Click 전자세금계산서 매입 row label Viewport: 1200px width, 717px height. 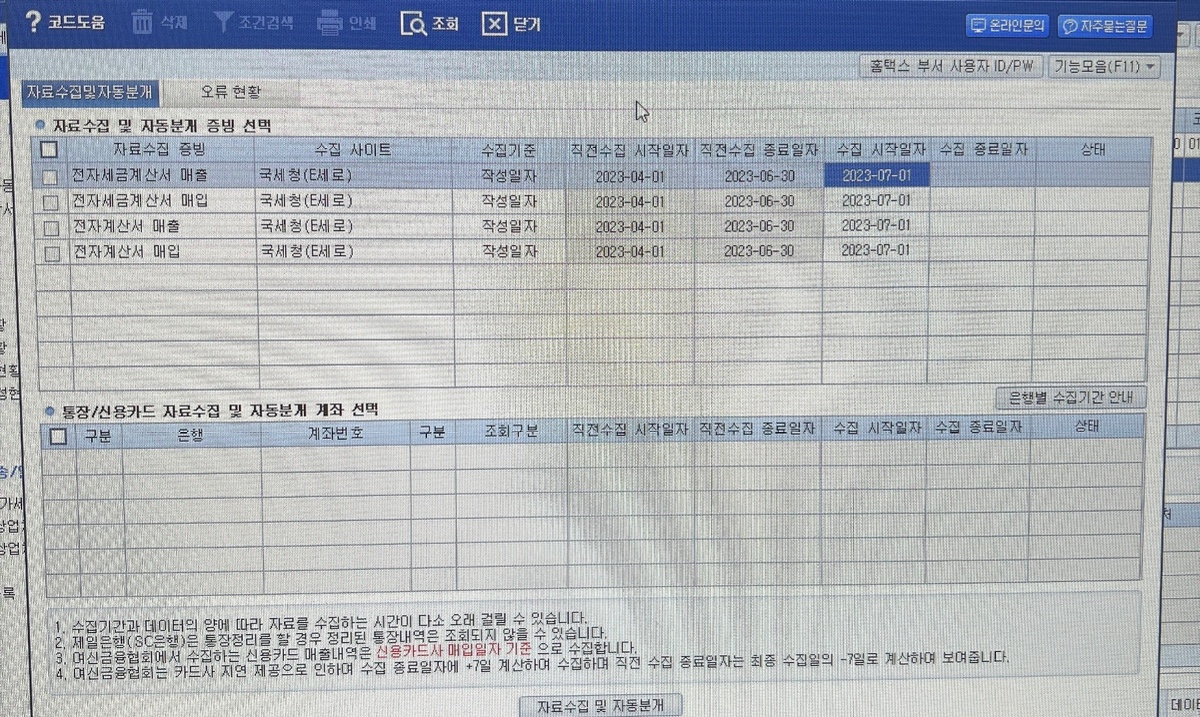click(x=140, y=201)
